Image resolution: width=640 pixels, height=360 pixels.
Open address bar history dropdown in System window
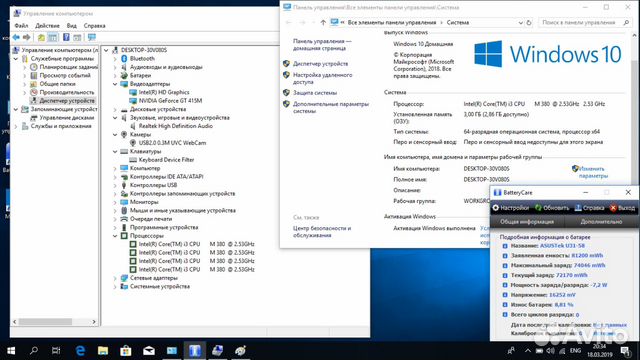tap(520, 23)
